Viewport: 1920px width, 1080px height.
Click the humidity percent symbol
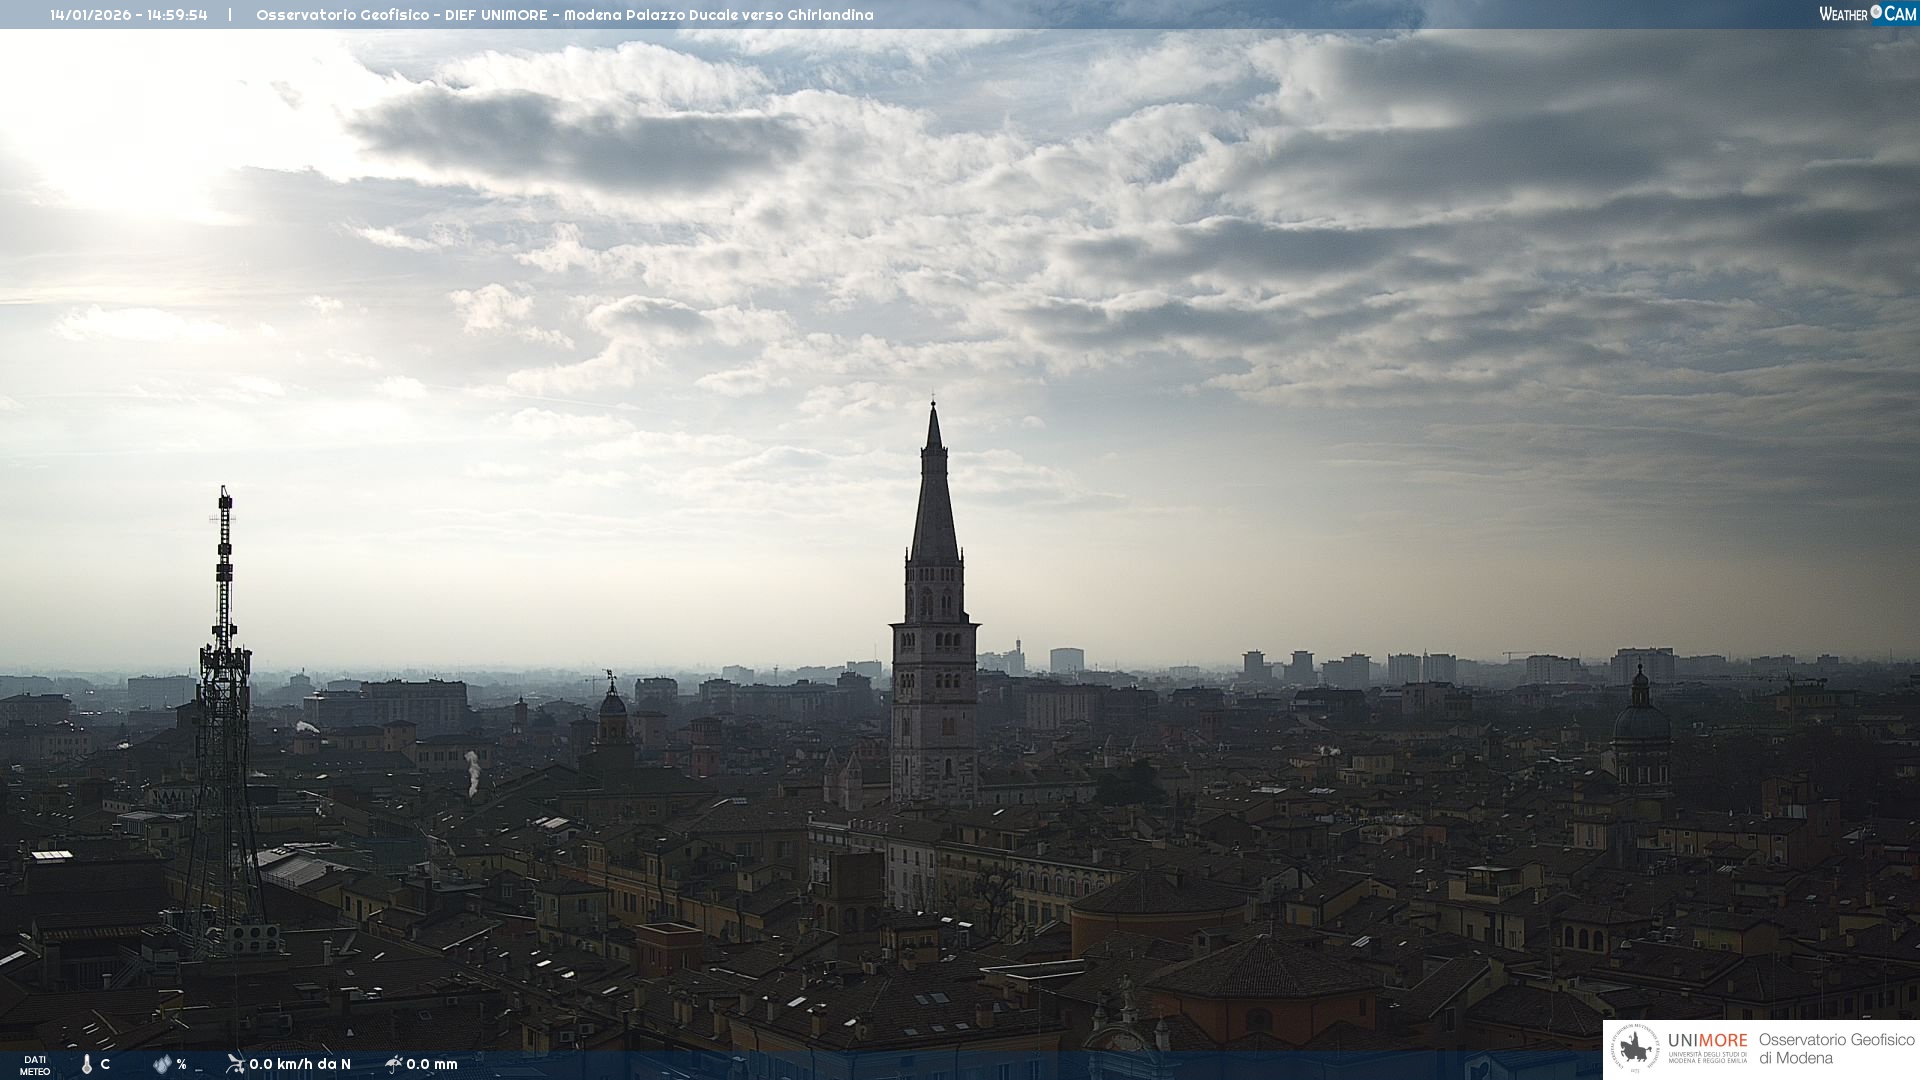[x=182, y=1065]
